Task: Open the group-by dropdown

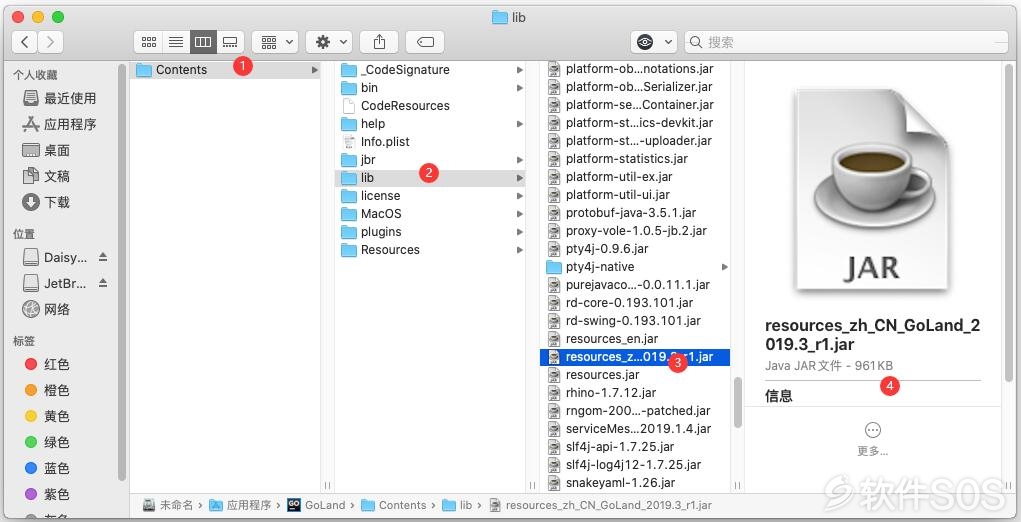Action: point(275,42)
